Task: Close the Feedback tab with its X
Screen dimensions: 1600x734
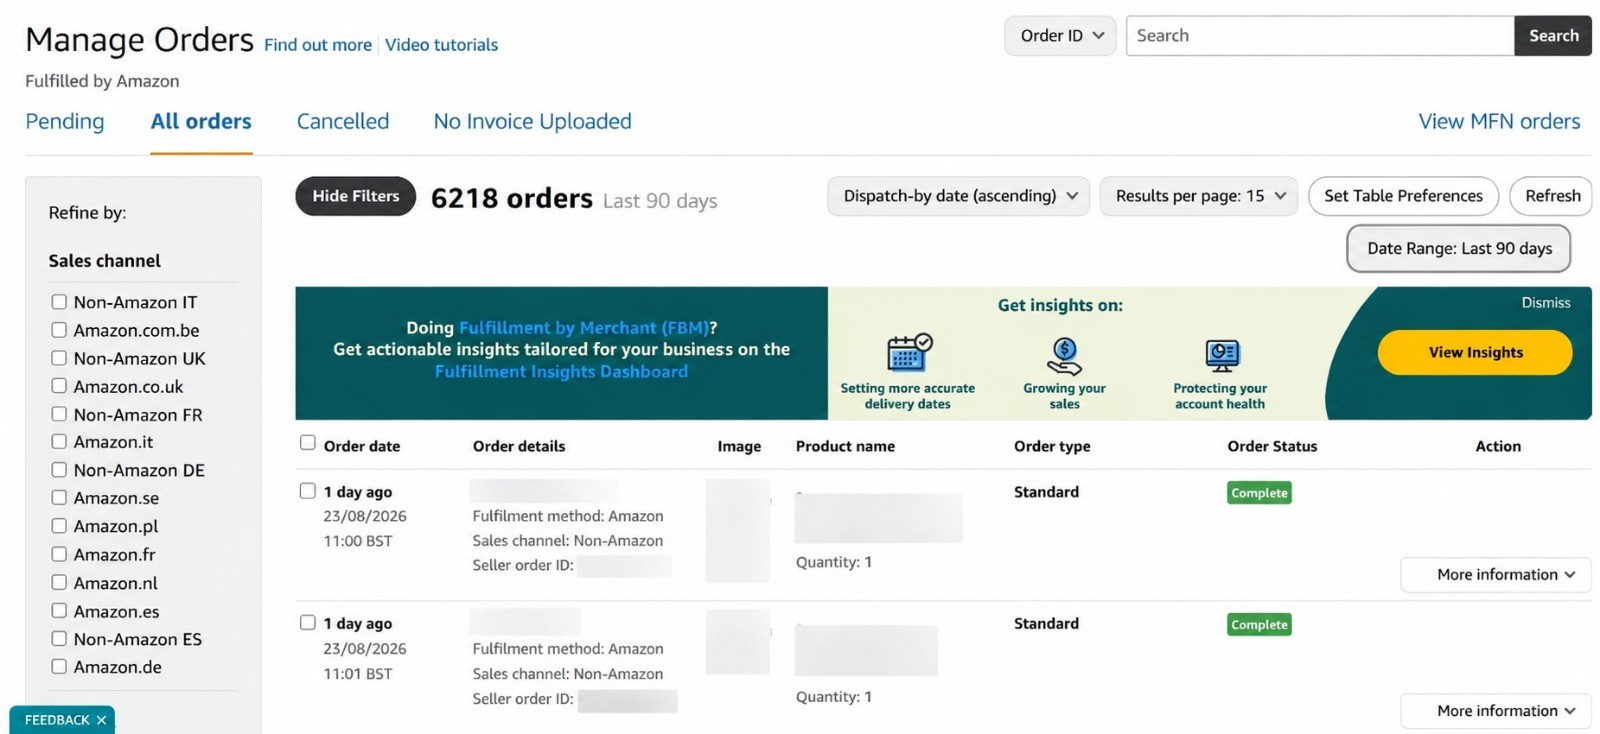Action: [x=101, y=720]
